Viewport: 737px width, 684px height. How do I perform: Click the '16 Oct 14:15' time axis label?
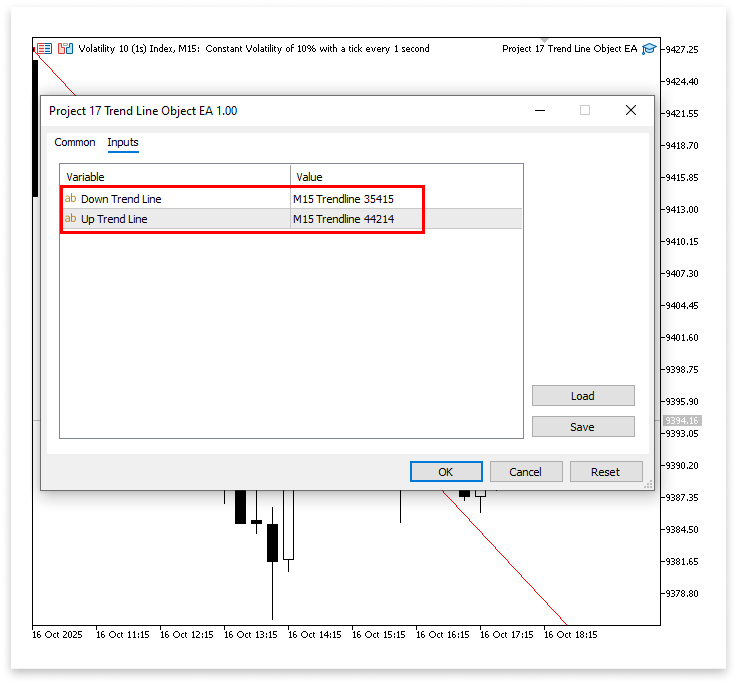pos(314,635)
